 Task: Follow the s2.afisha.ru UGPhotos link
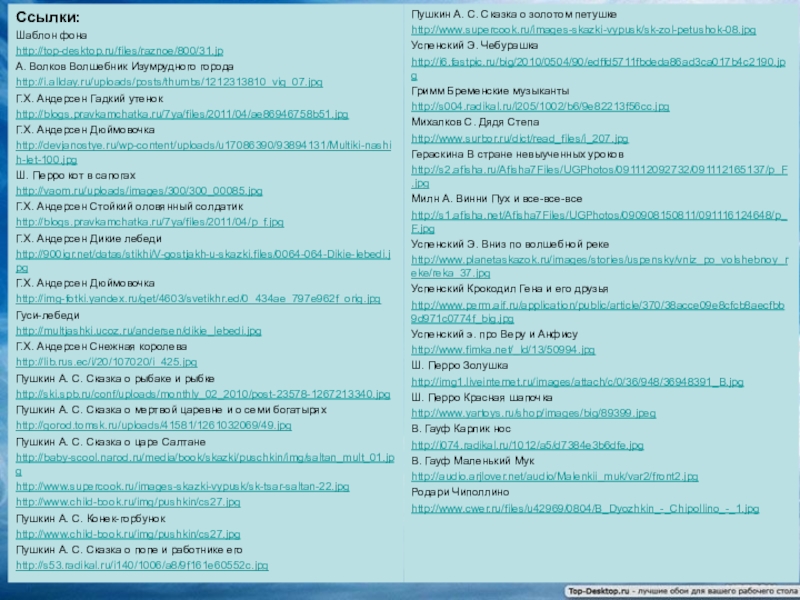click(599, 176)
